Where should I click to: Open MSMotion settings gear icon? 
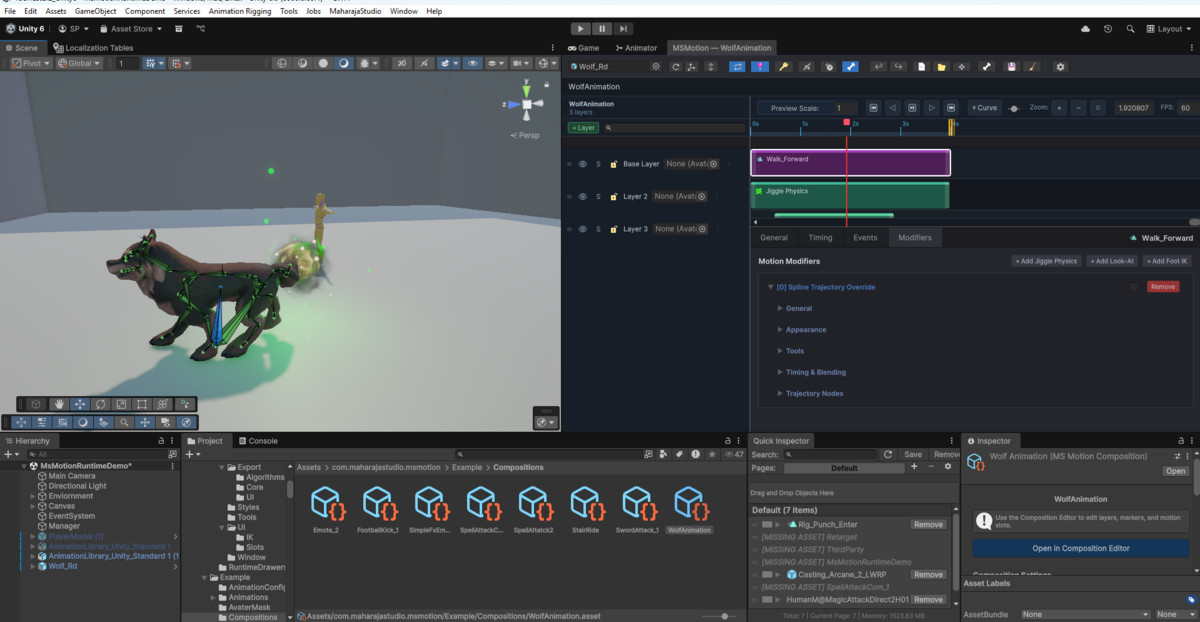click(x=1061, y=67)
